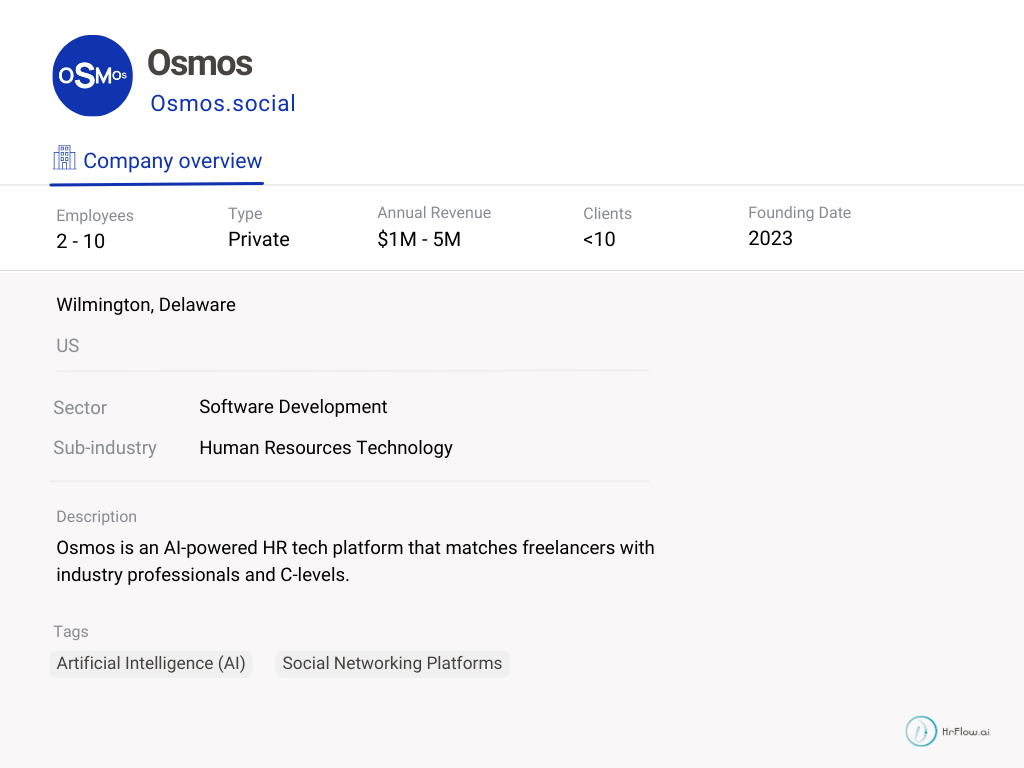Click the company description paragraph
The image size is (1024, 768).
point(355,561)
